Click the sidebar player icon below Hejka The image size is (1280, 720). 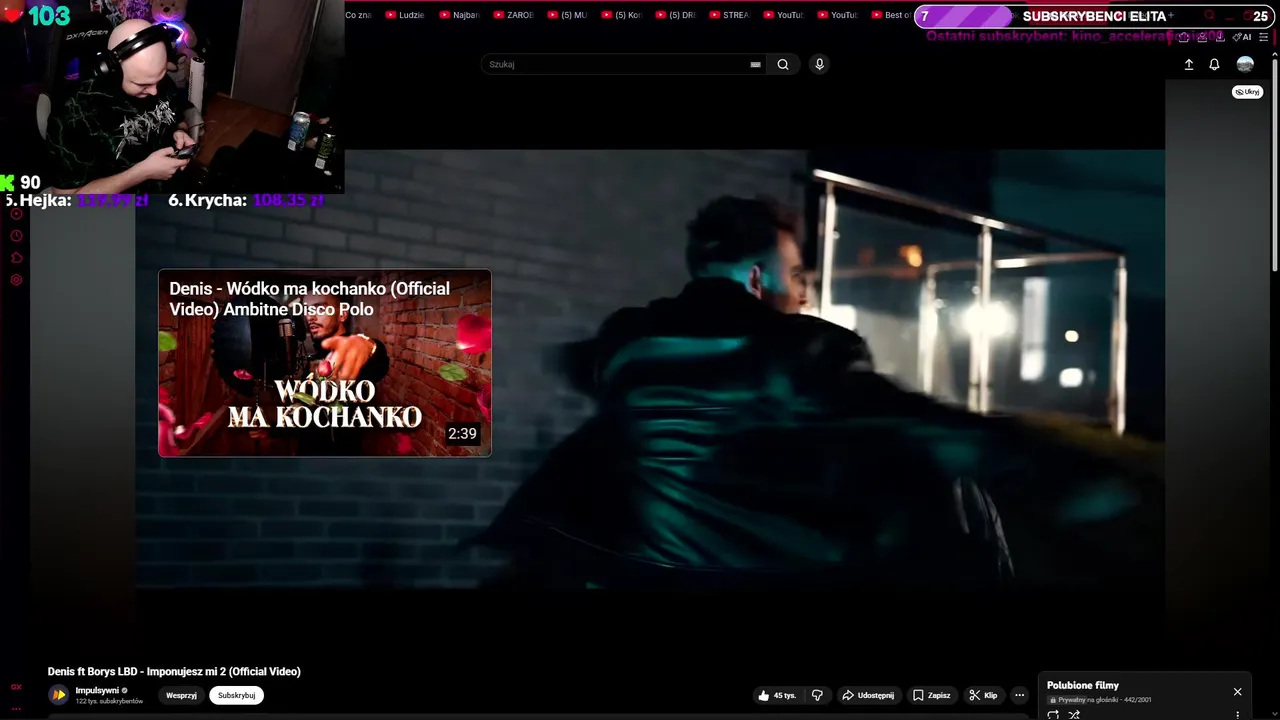click(x=16, y=214)
